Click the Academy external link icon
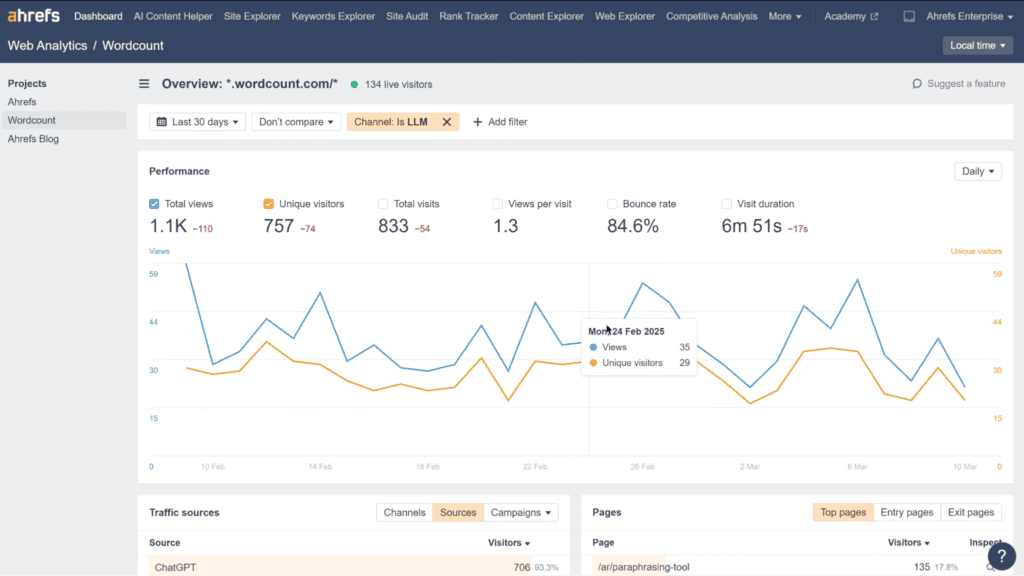This screenshot has height=576, width=1024. (874, 16)
